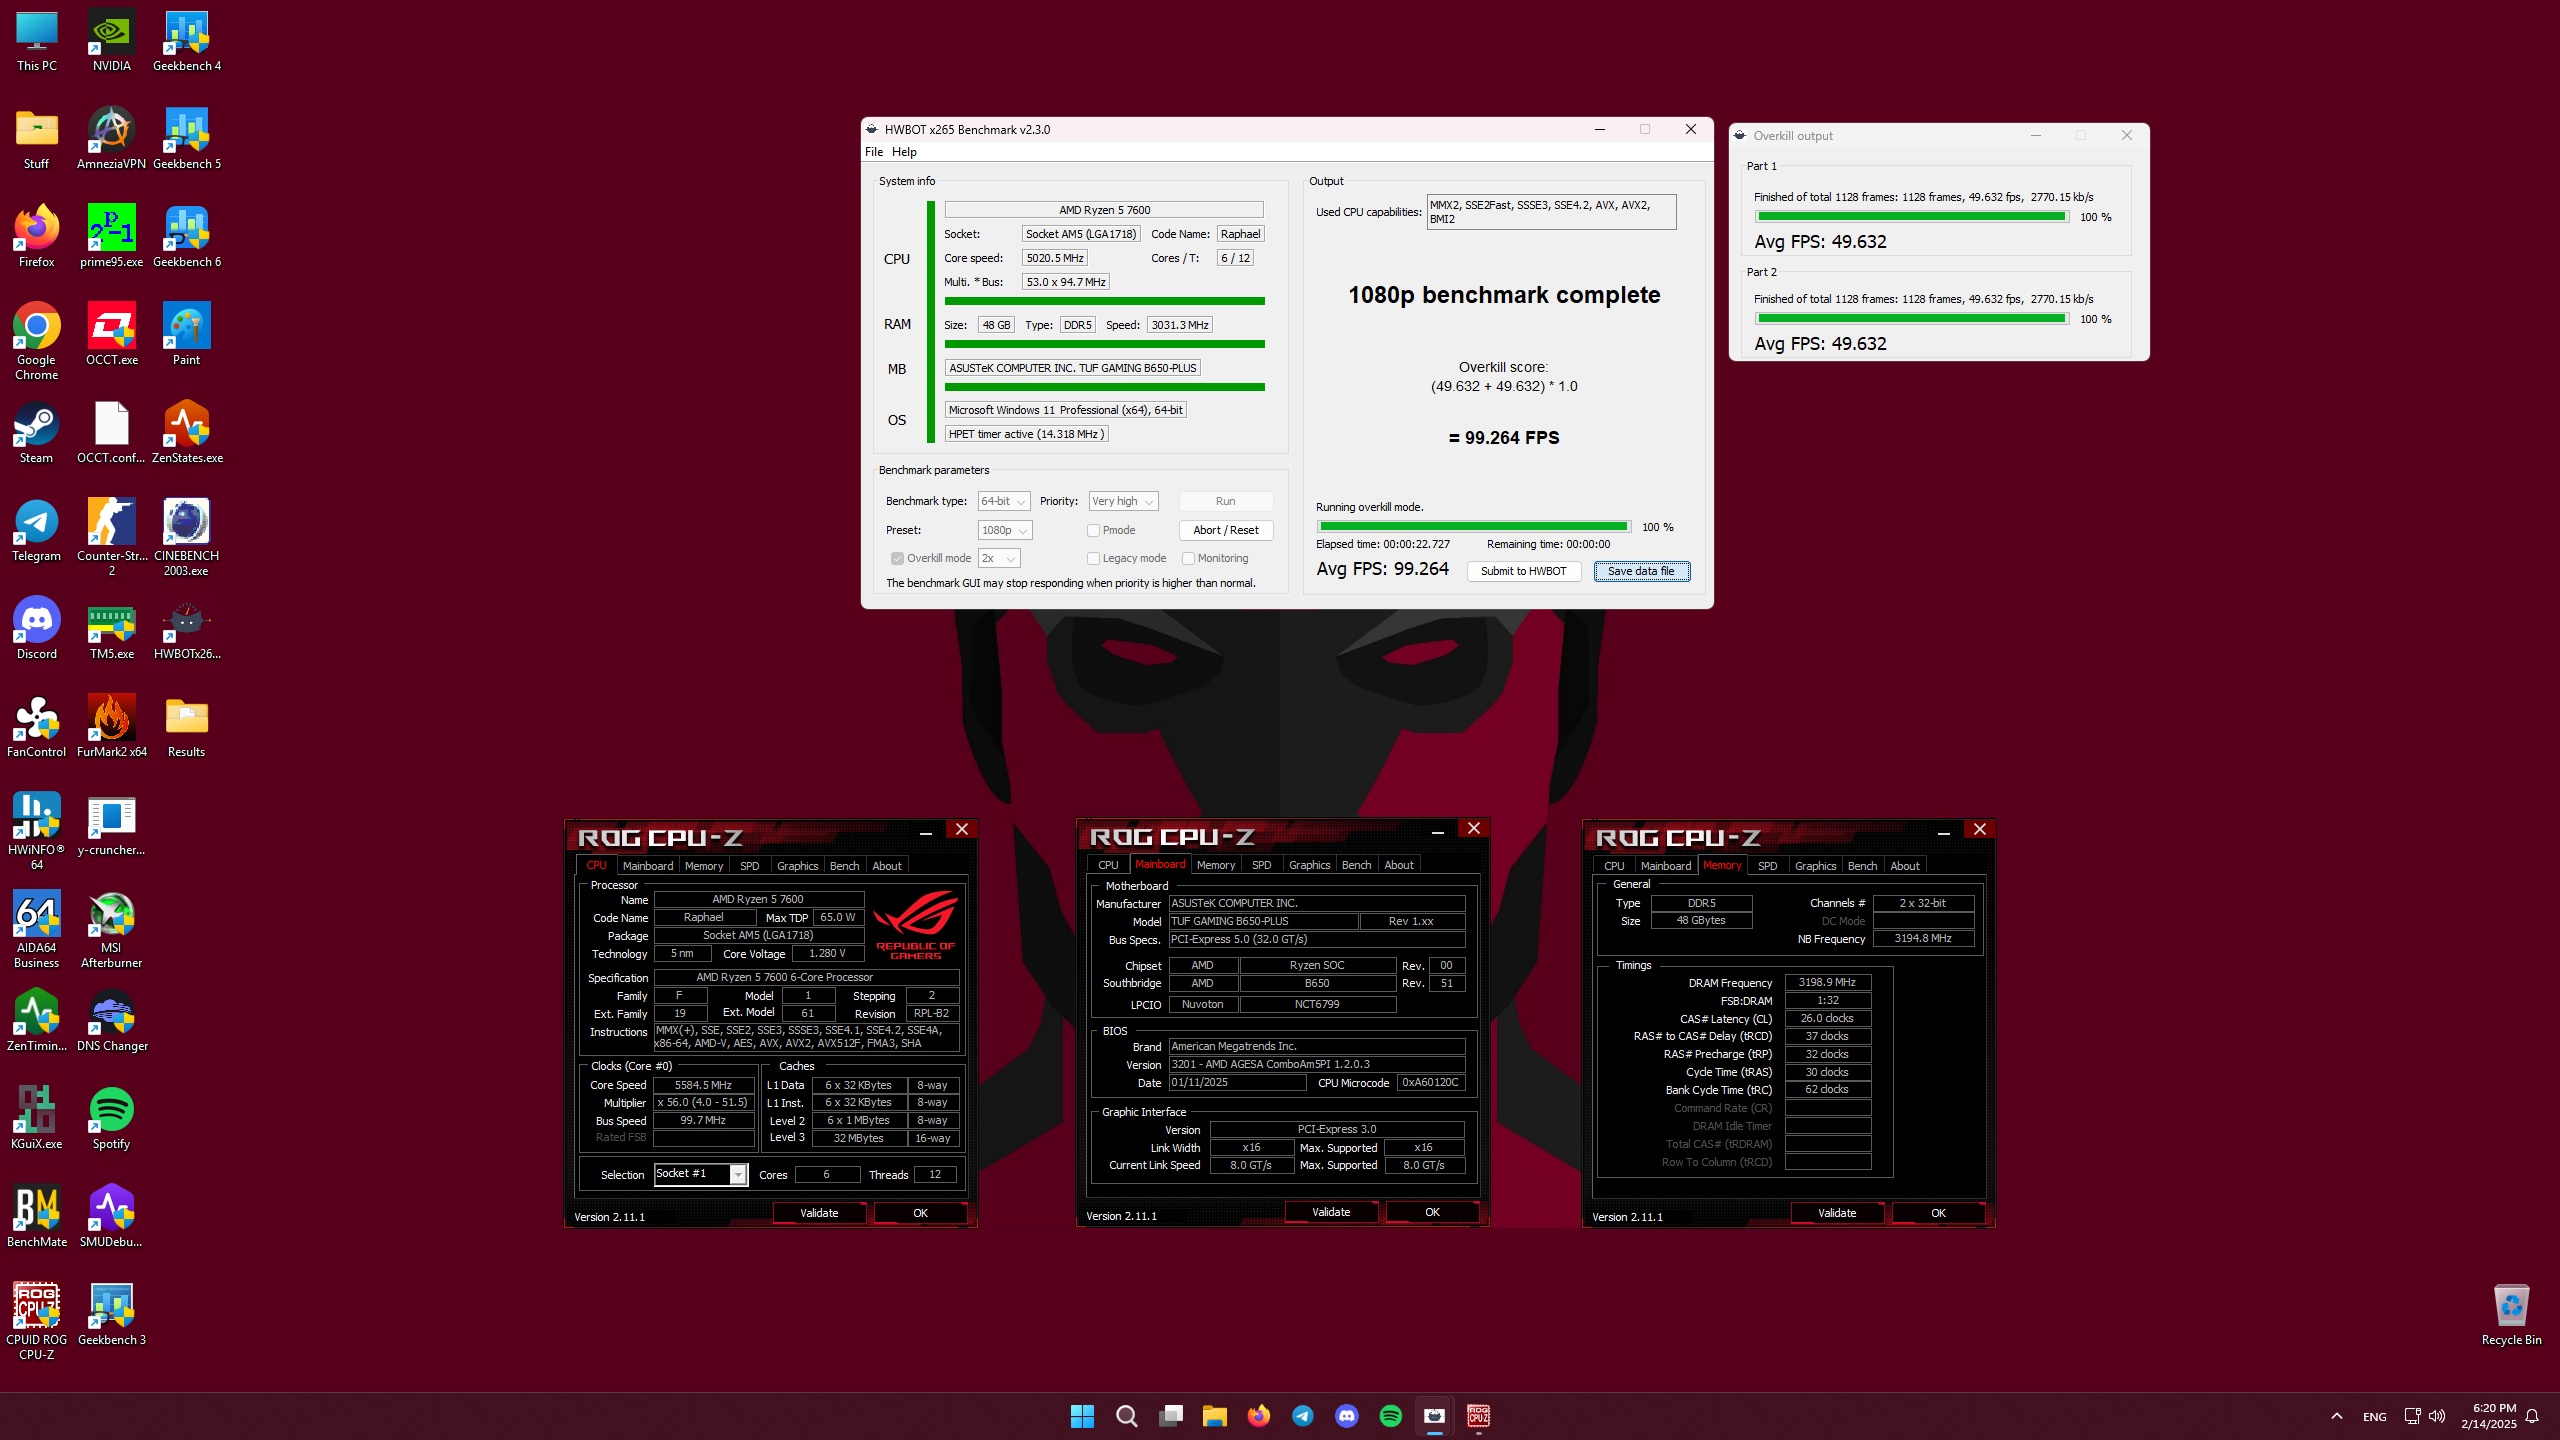Screen dimensions: 2560x1440
Task: Click Validate in right CPU-Z window
Action: 1837,1213
